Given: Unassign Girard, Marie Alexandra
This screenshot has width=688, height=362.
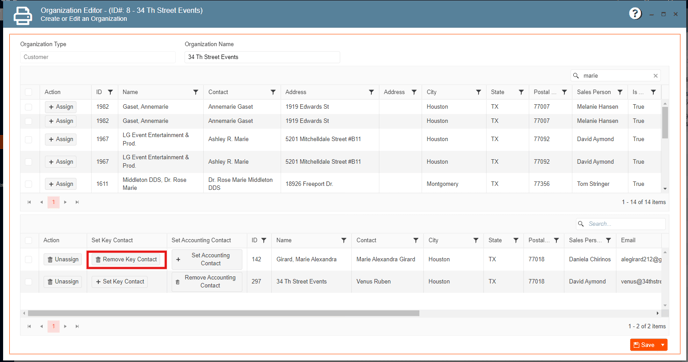Looking at the screenshot, I should [63, 259].
